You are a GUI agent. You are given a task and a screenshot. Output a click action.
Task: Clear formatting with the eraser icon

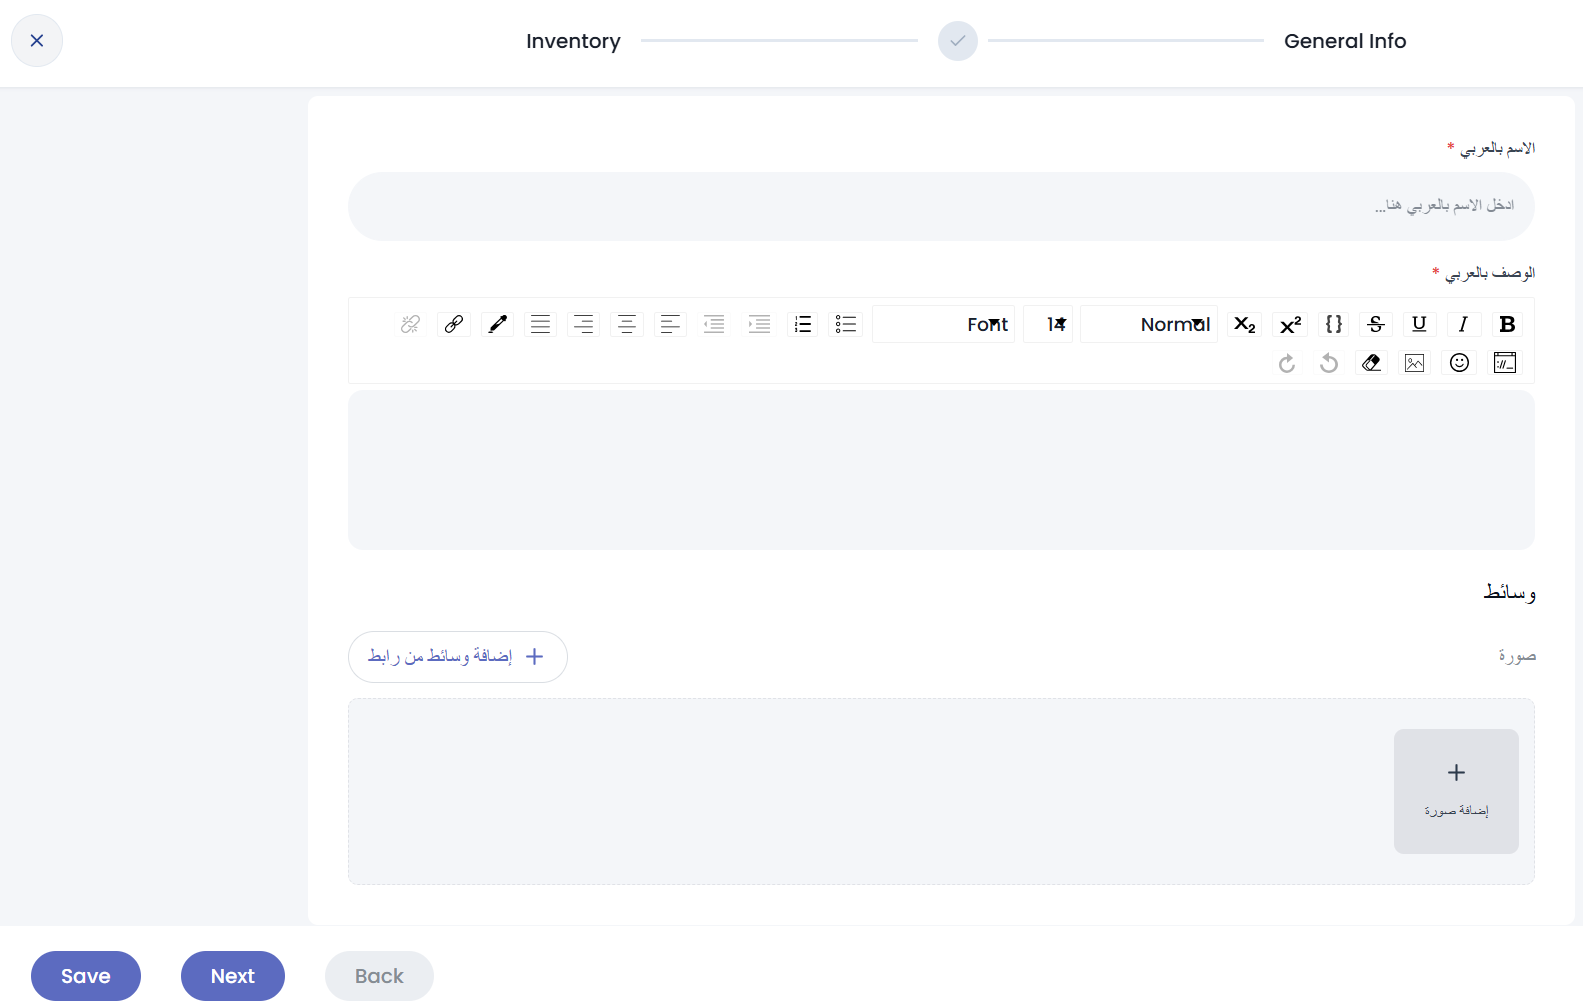pos(1371,362)
